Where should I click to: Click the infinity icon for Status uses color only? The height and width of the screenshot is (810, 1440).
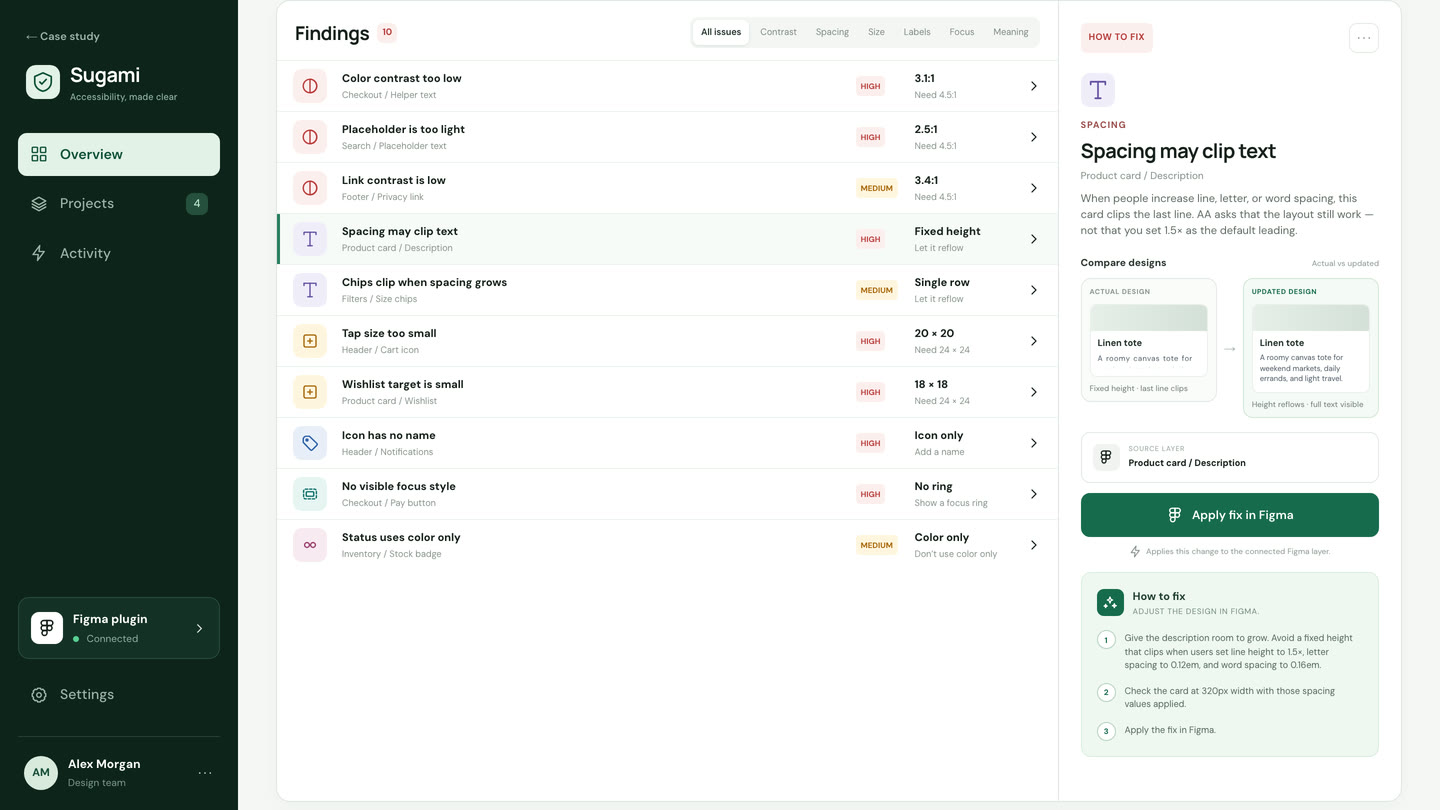coord(310,545)
